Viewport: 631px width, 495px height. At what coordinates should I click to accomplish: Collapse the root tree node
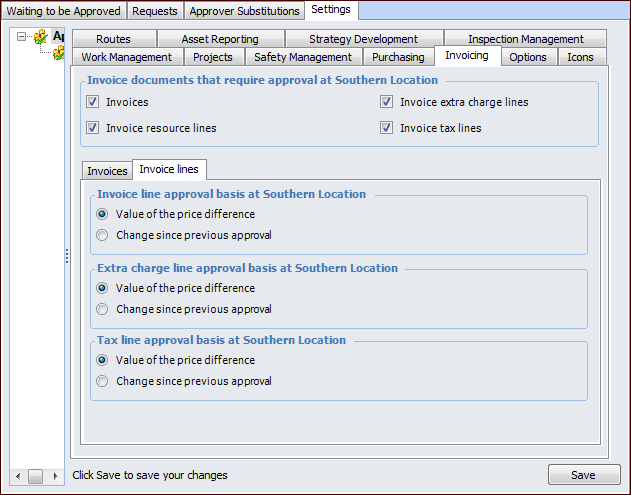coord(22,37)
